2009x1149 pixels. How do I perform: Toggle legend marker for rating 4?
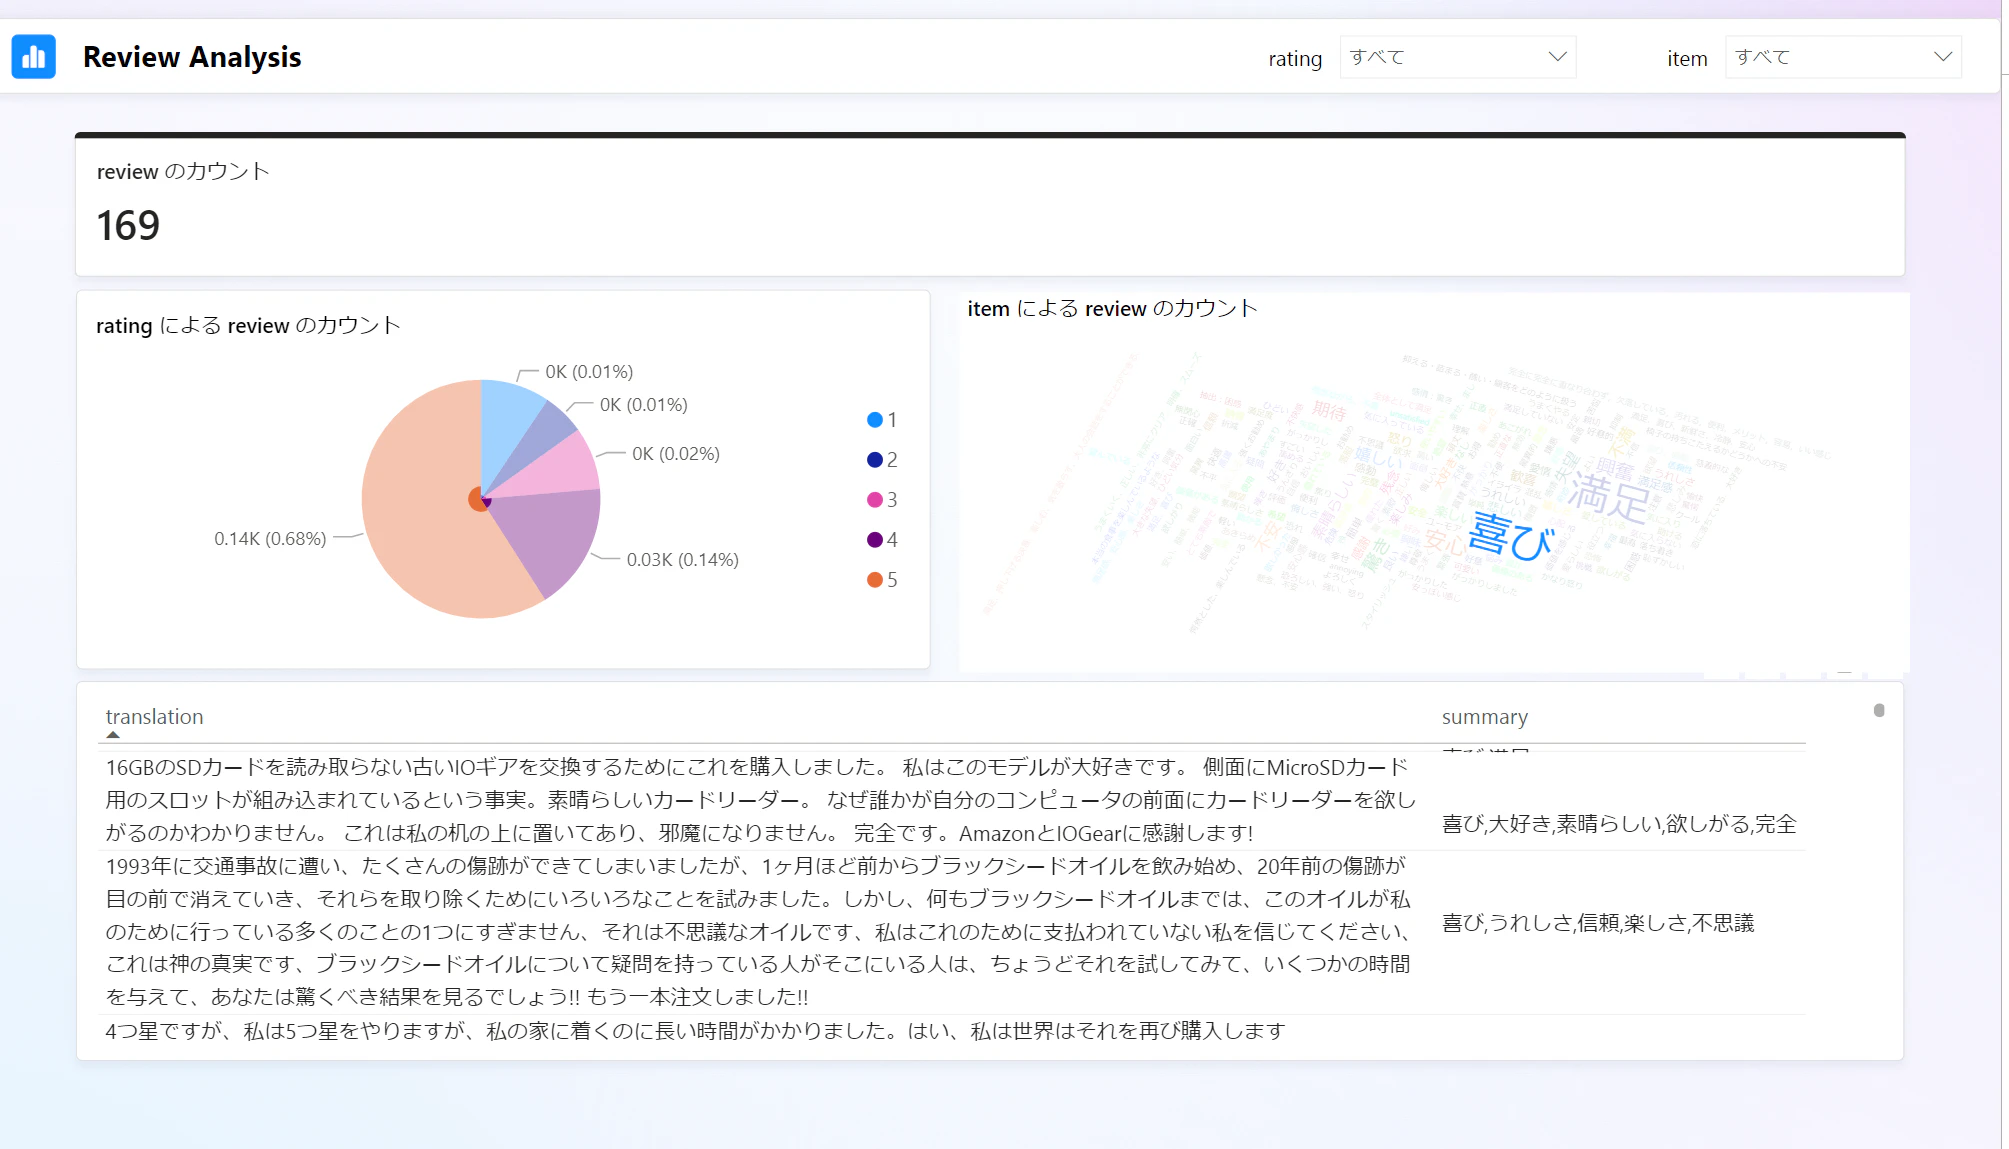pyautogui.click(x=875, y=540)
